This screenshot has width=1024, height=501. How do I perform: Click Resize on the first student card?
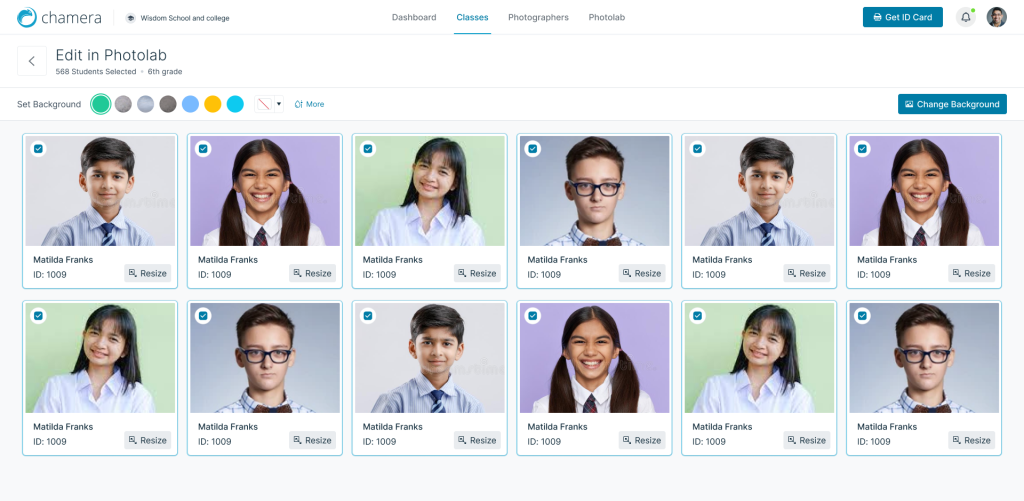coord(148,273)
